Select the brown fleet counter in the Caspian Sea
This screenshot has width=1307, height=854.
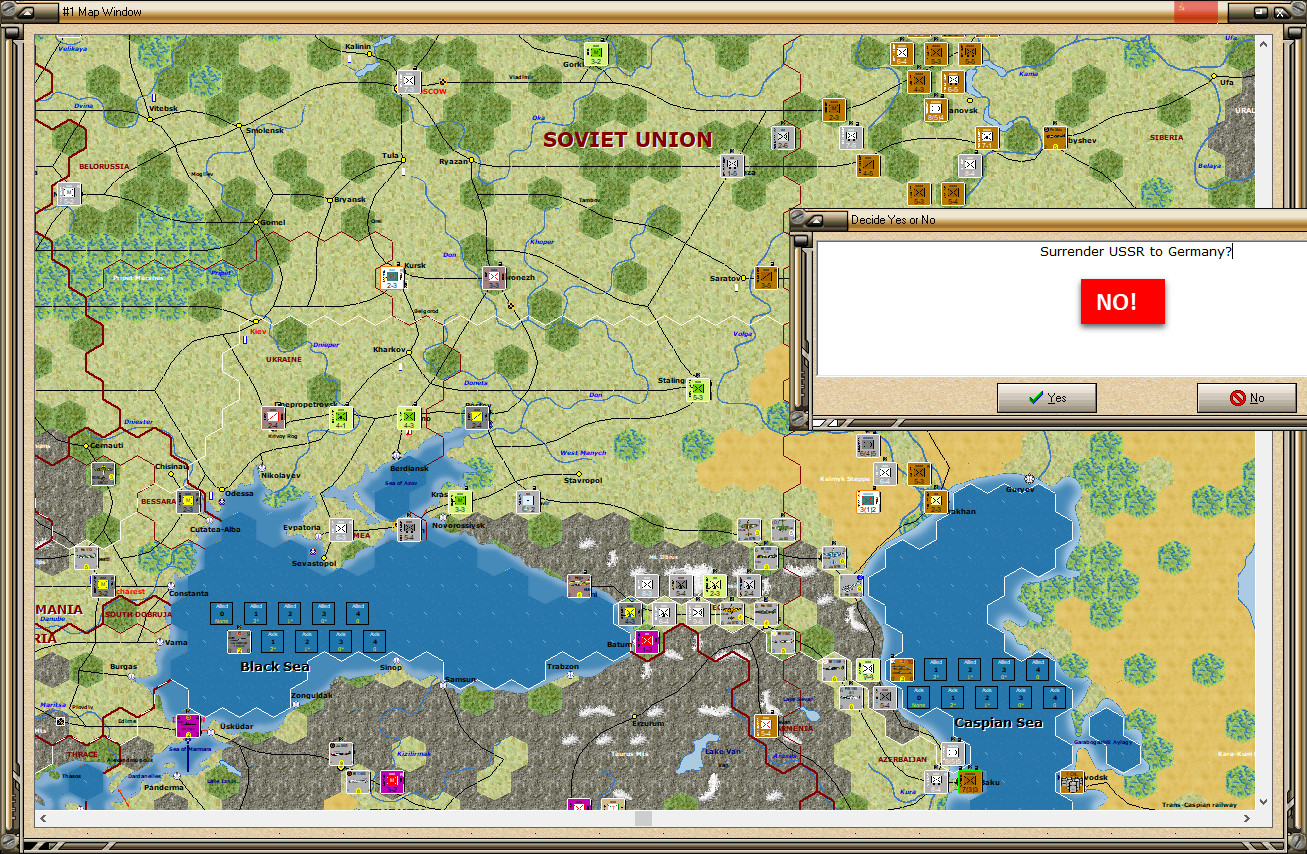coord(902,669)
